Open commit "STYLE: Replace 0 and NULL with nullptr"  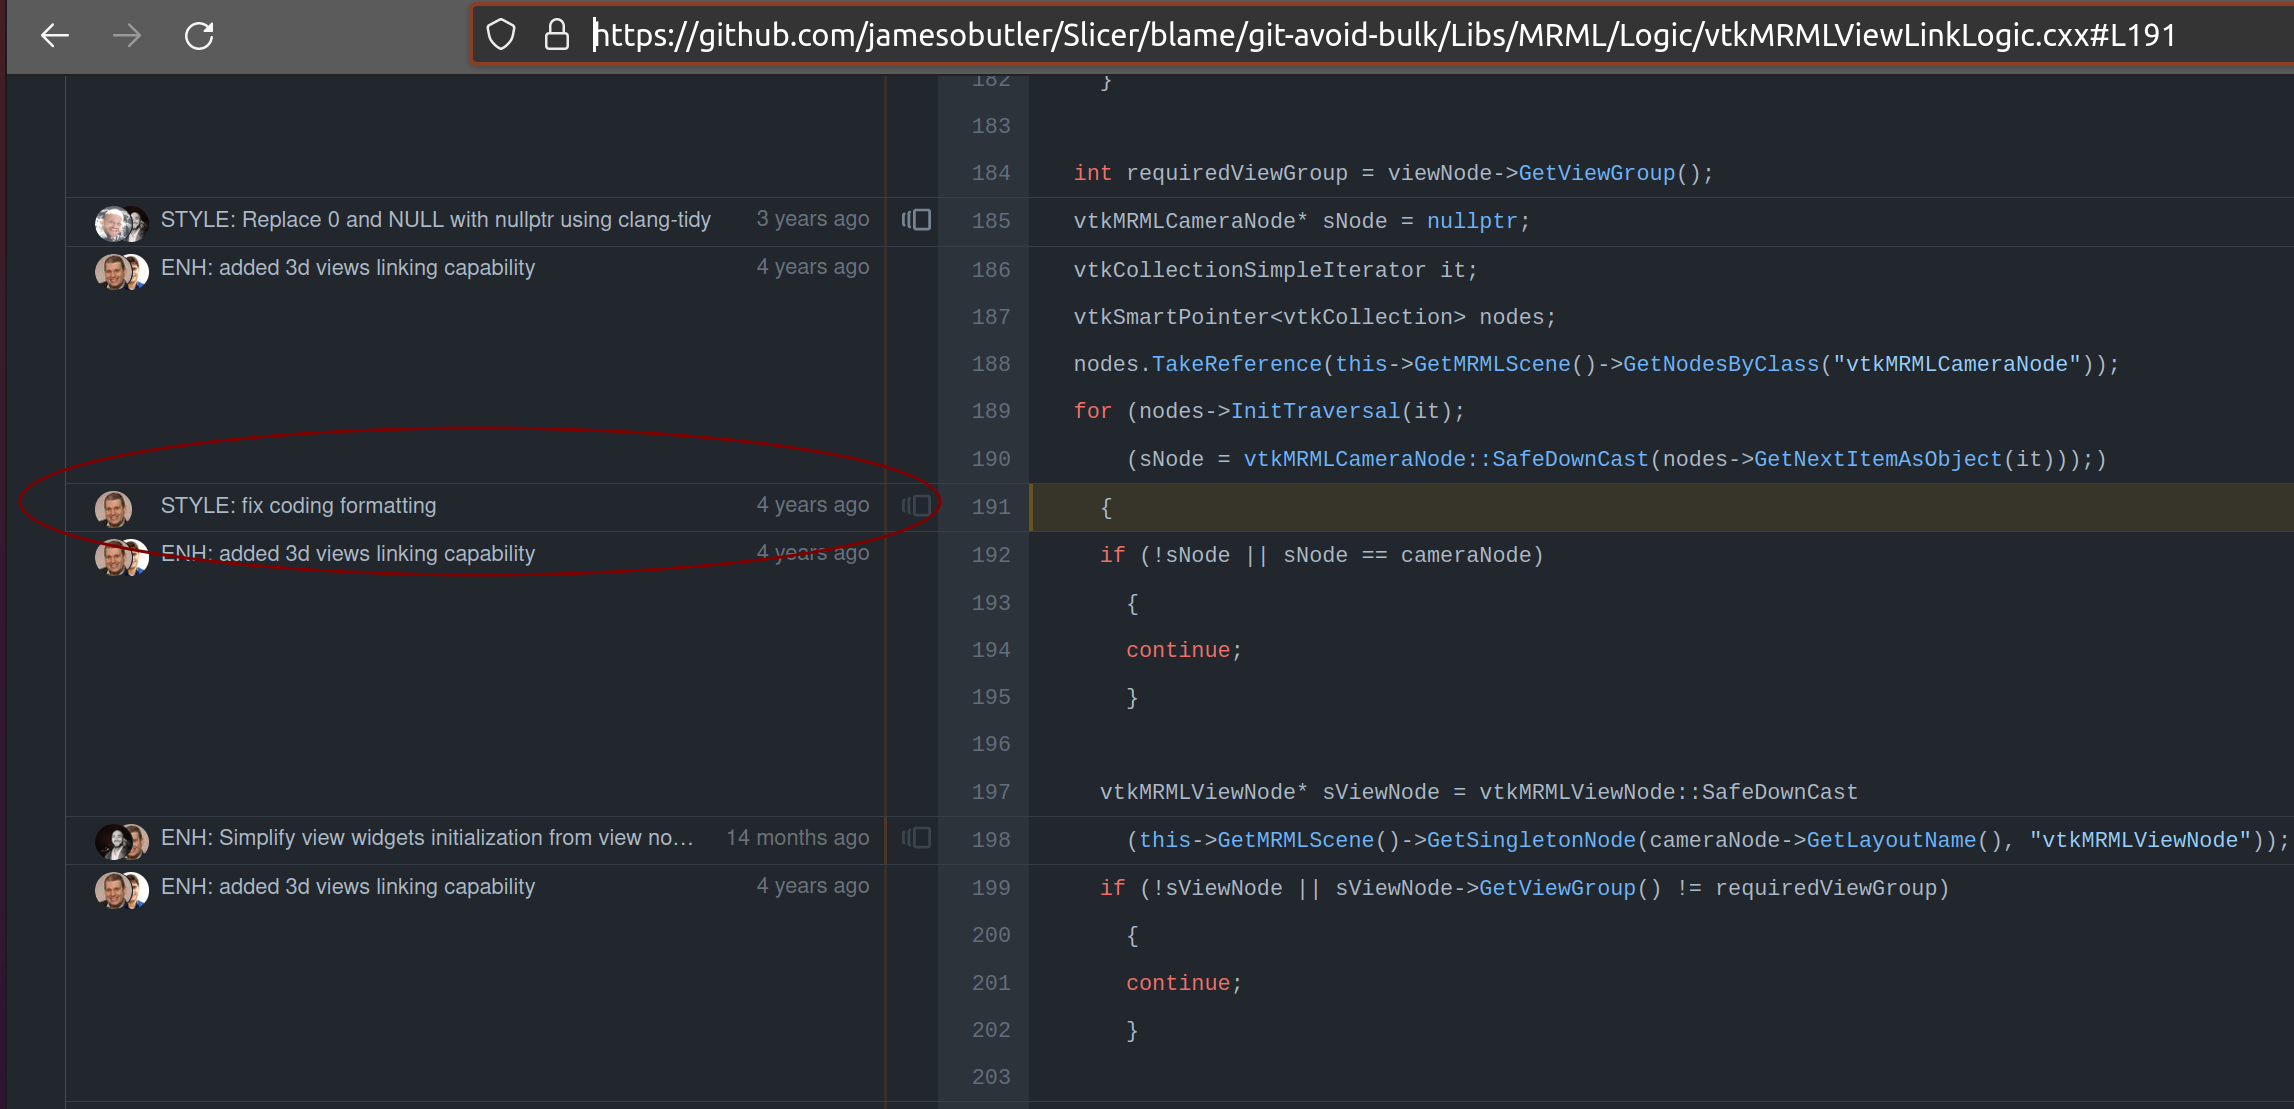coord(436,219)
